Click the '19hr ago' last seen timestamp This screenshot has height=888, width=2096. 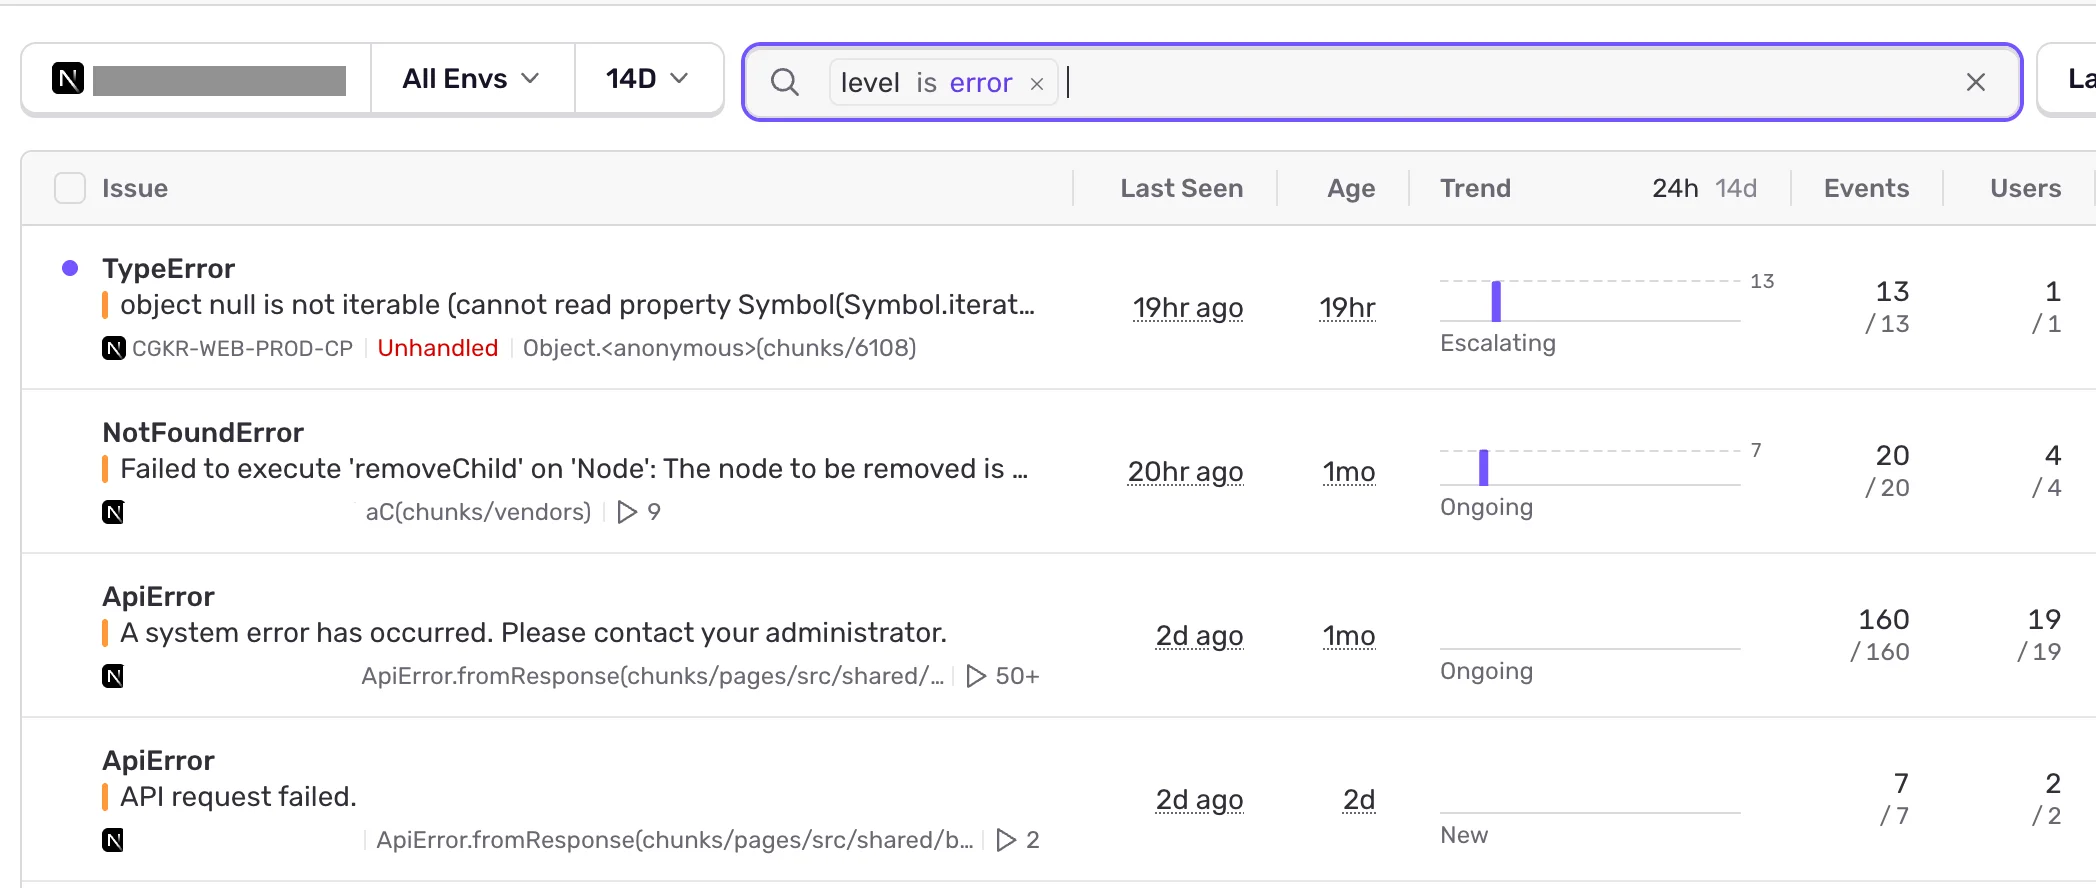[x=1187, y=308]
